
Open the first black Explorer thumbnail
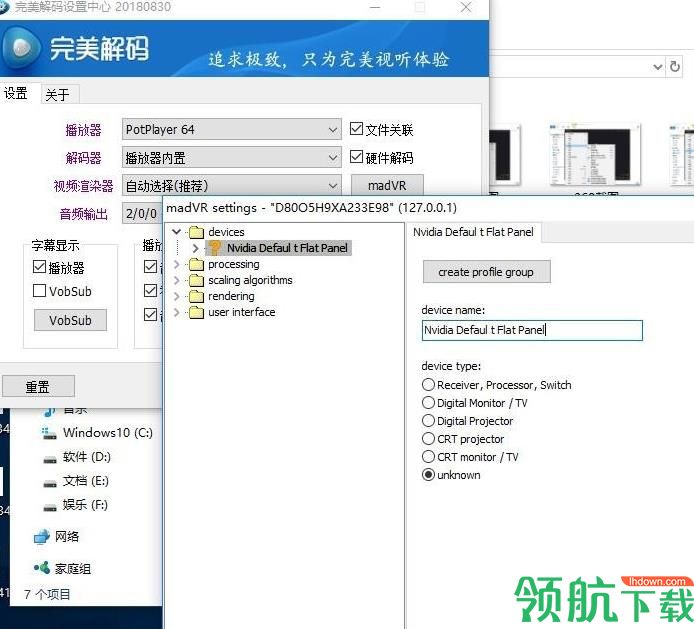505,155
